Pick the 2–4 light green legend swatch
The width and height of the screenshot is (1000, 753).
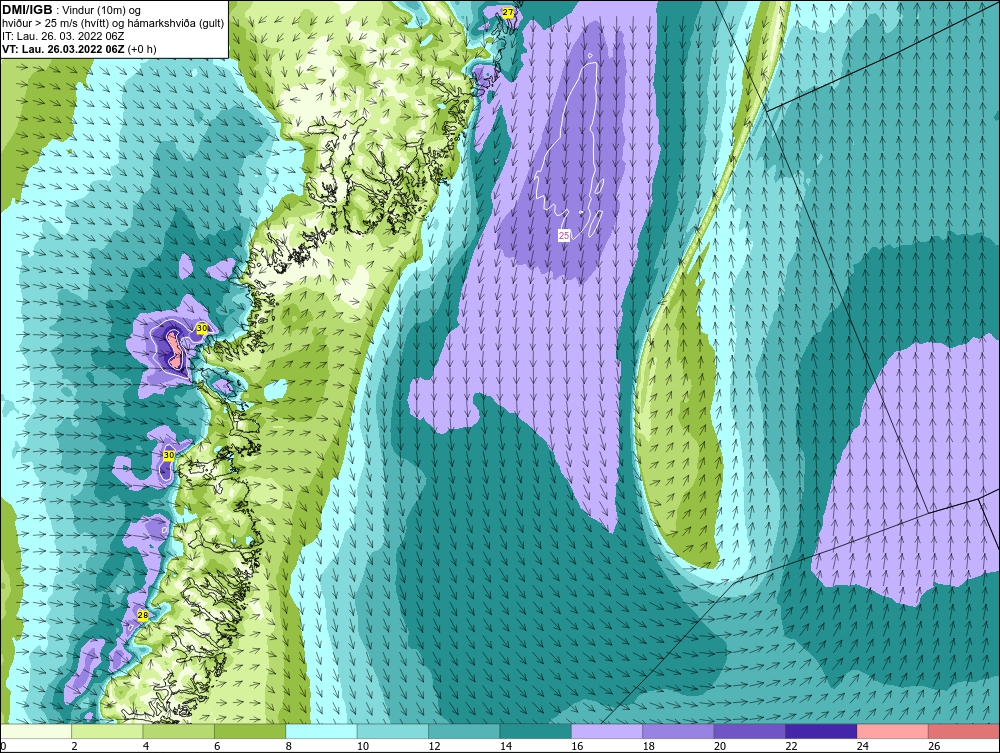click(x=107, y=731)
